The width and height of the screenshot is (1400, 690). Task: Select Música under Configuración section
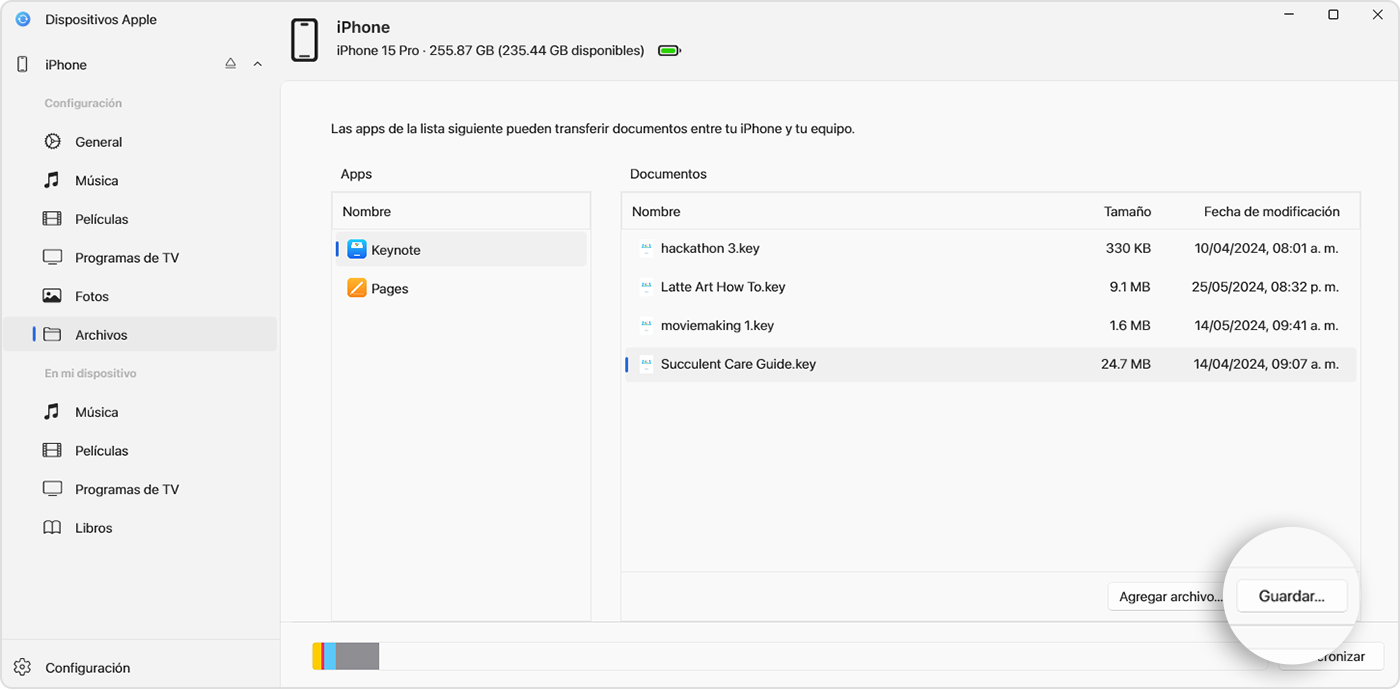tap(96, 181)
